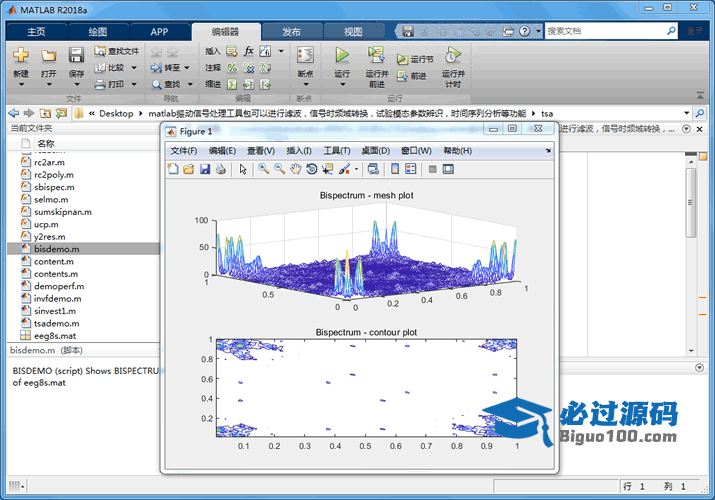Click the Go To (转至) icon
Screen dimensions: 715x500
(156, 67)
